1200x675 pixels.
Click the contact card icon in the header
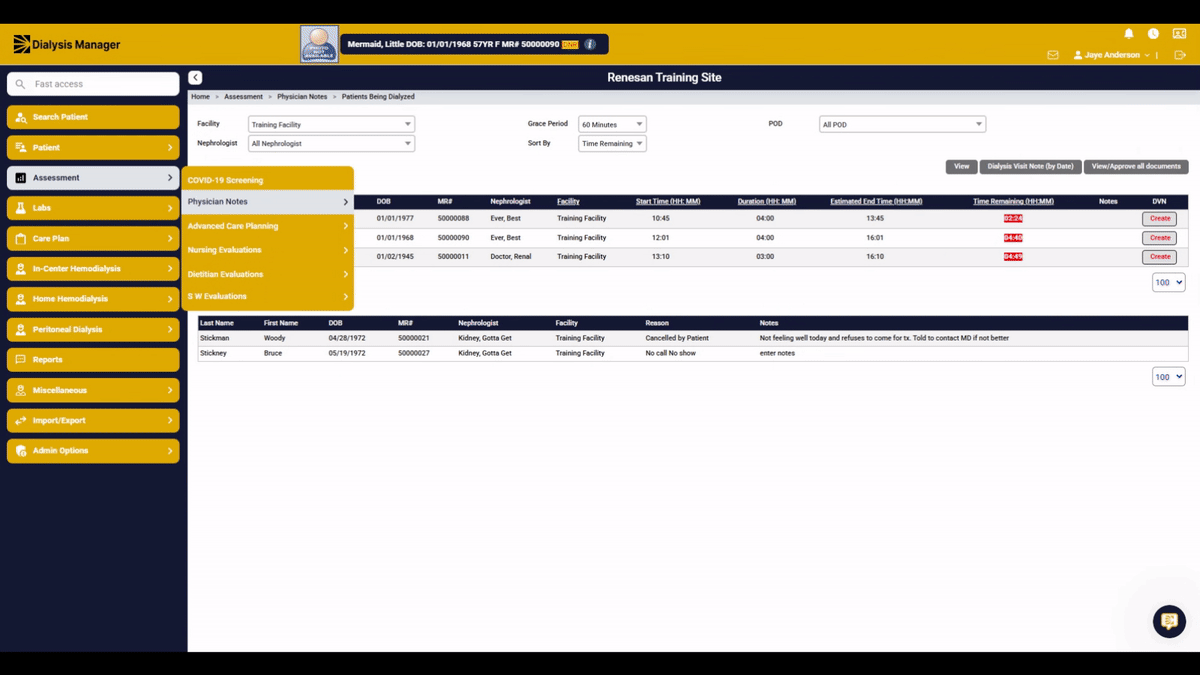[1179, 34]
